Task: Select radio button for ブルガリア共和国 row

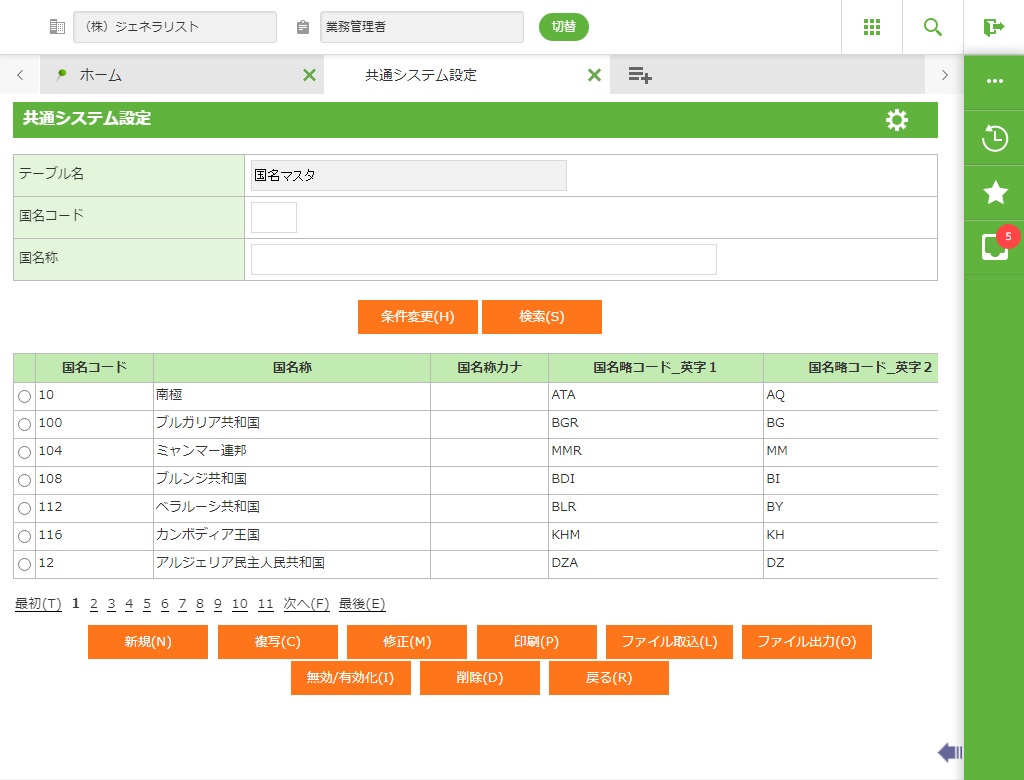Action: pos(25,425)
